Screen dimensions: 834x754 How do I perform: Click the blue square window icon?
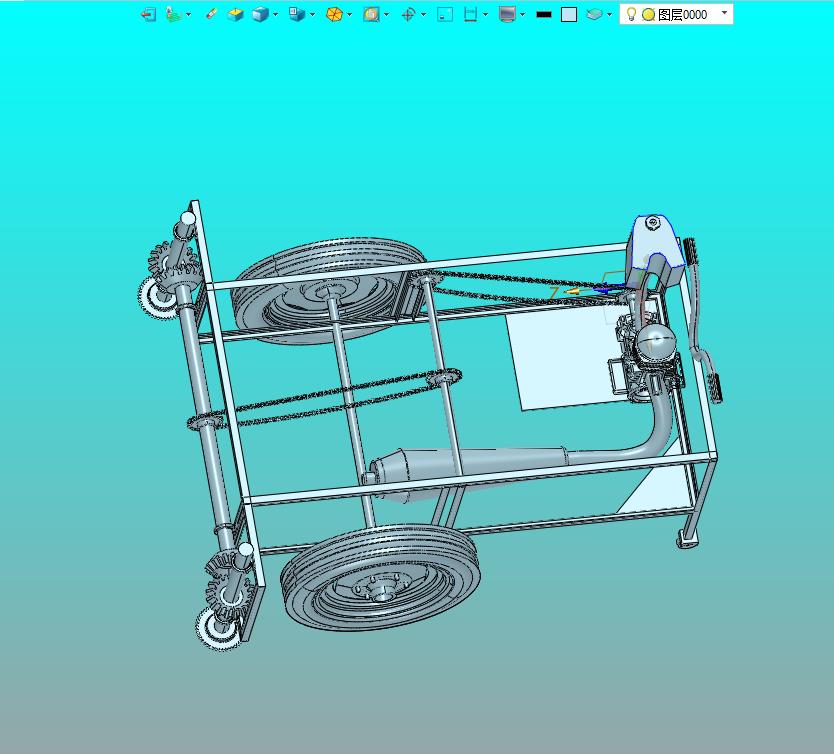tap(445, 14)
